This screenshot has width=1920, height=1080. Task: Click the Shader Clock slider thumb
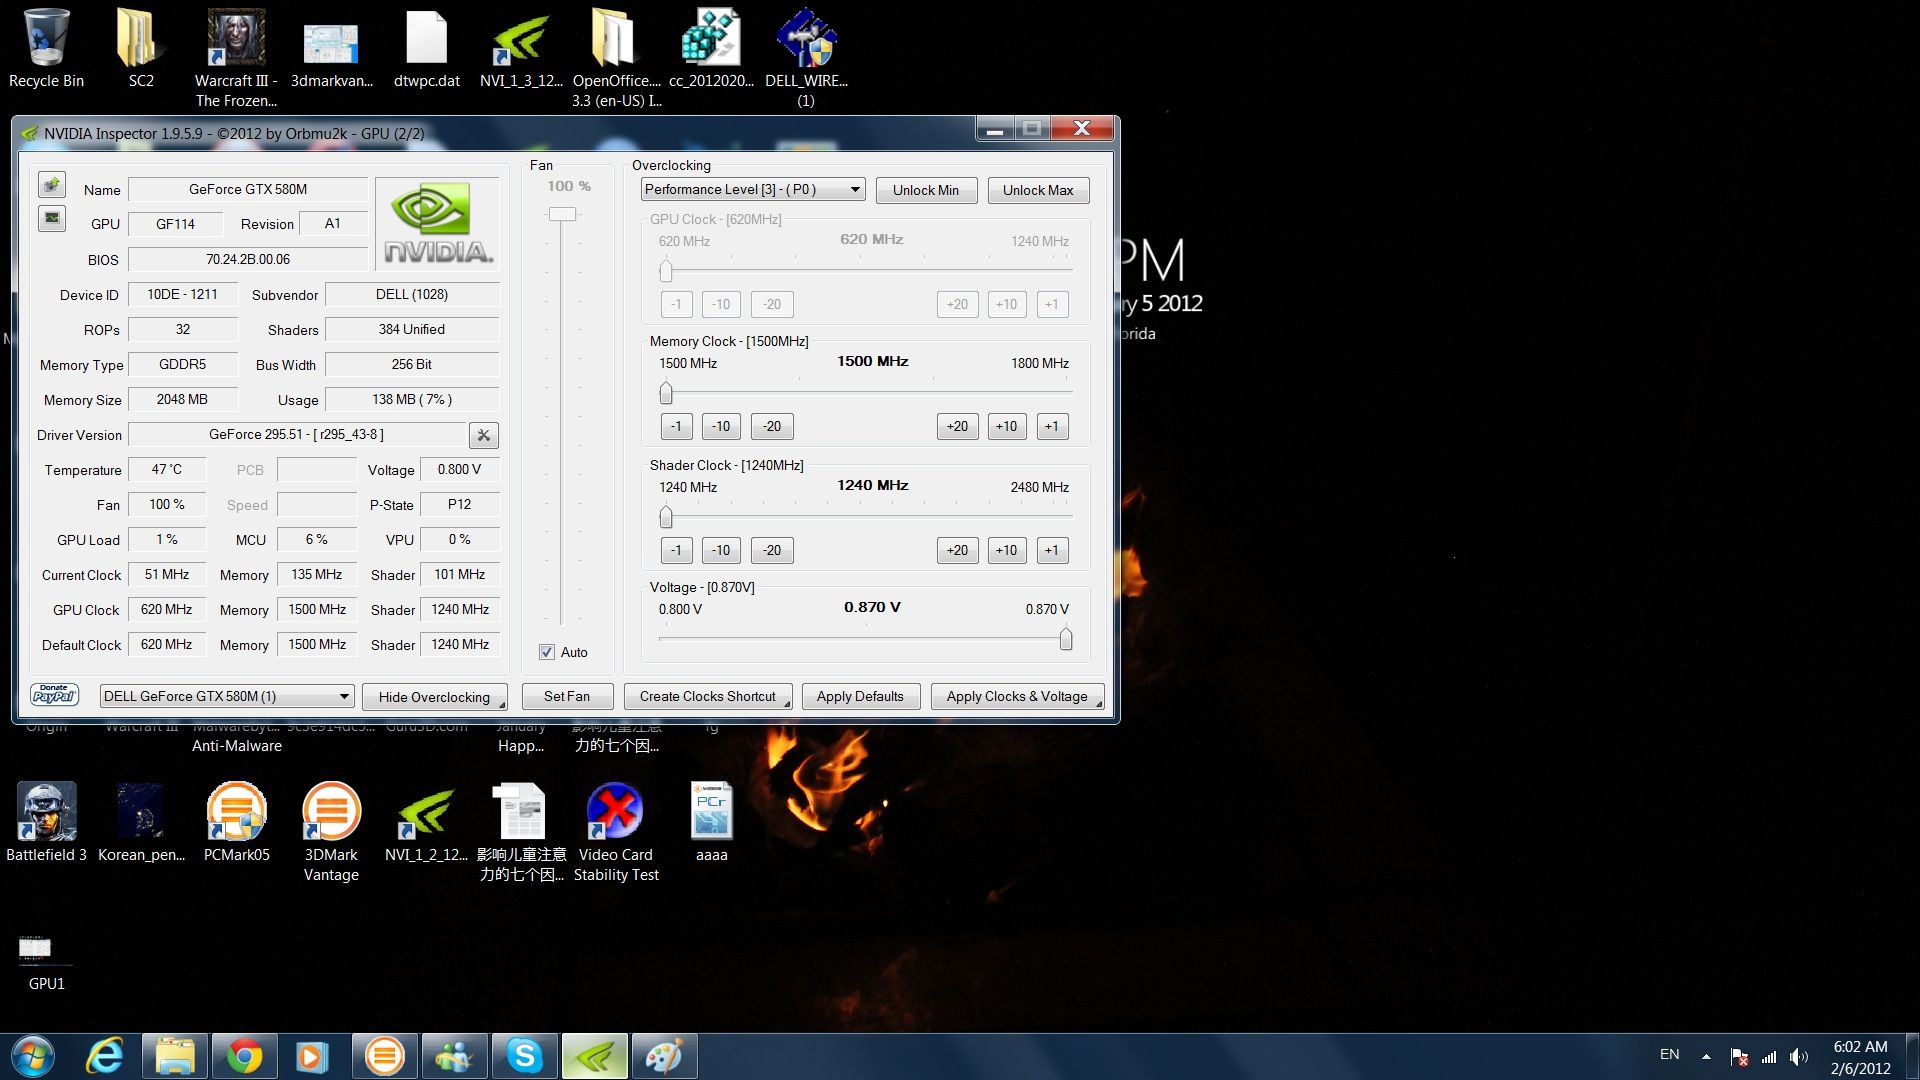pyautogui.click(x=666, y=517)
